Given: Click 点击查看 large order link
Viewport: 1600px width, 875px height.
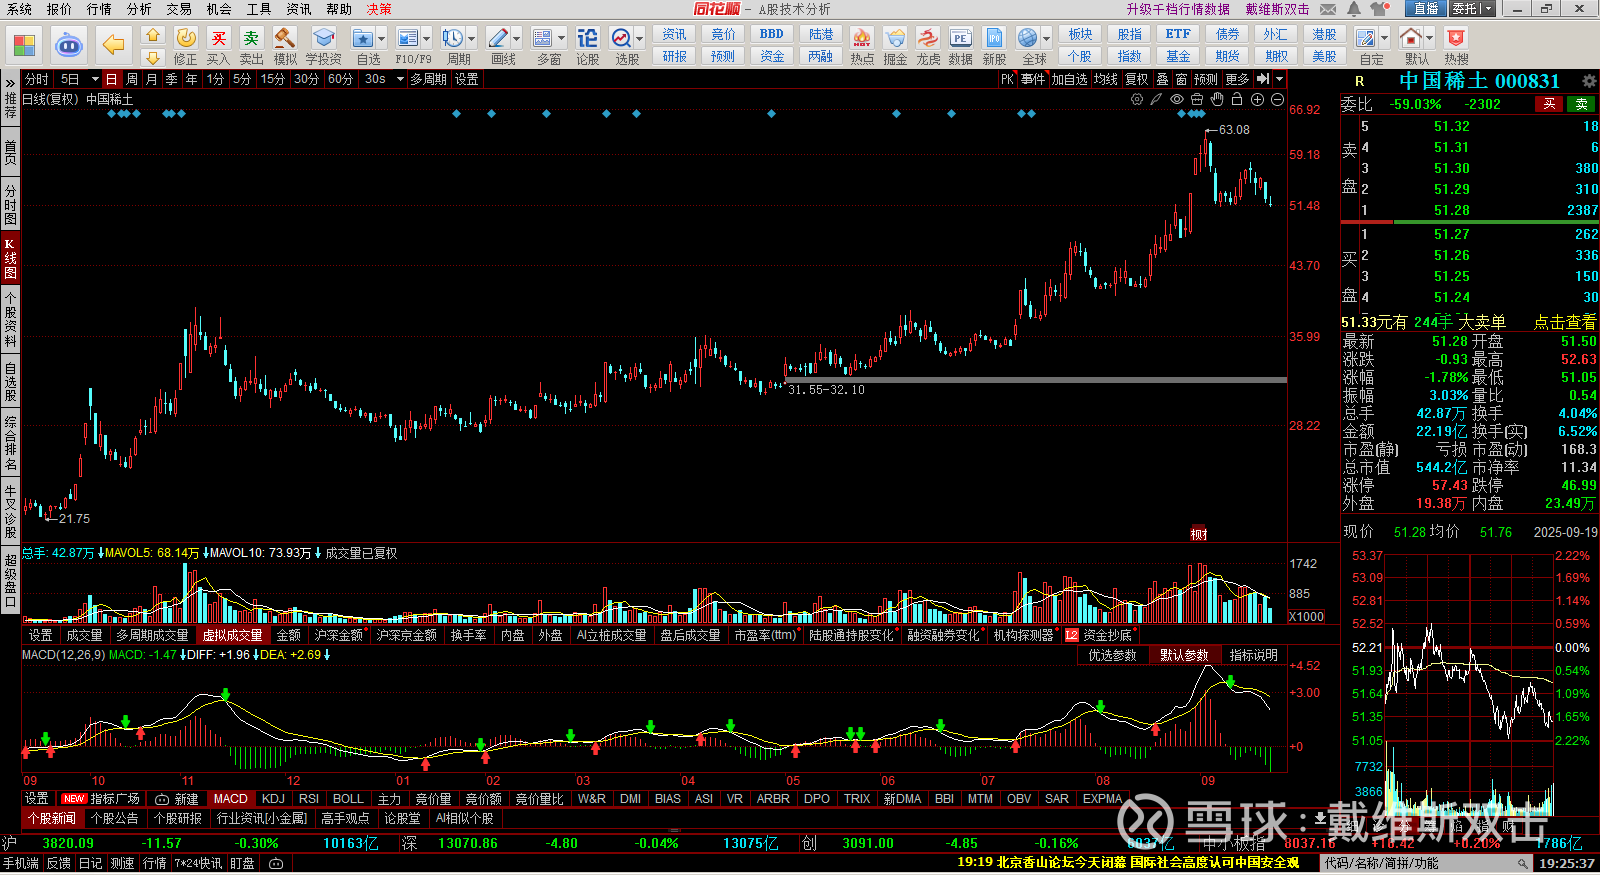Looking at the screenshot, I should [x=1565, y=322].
